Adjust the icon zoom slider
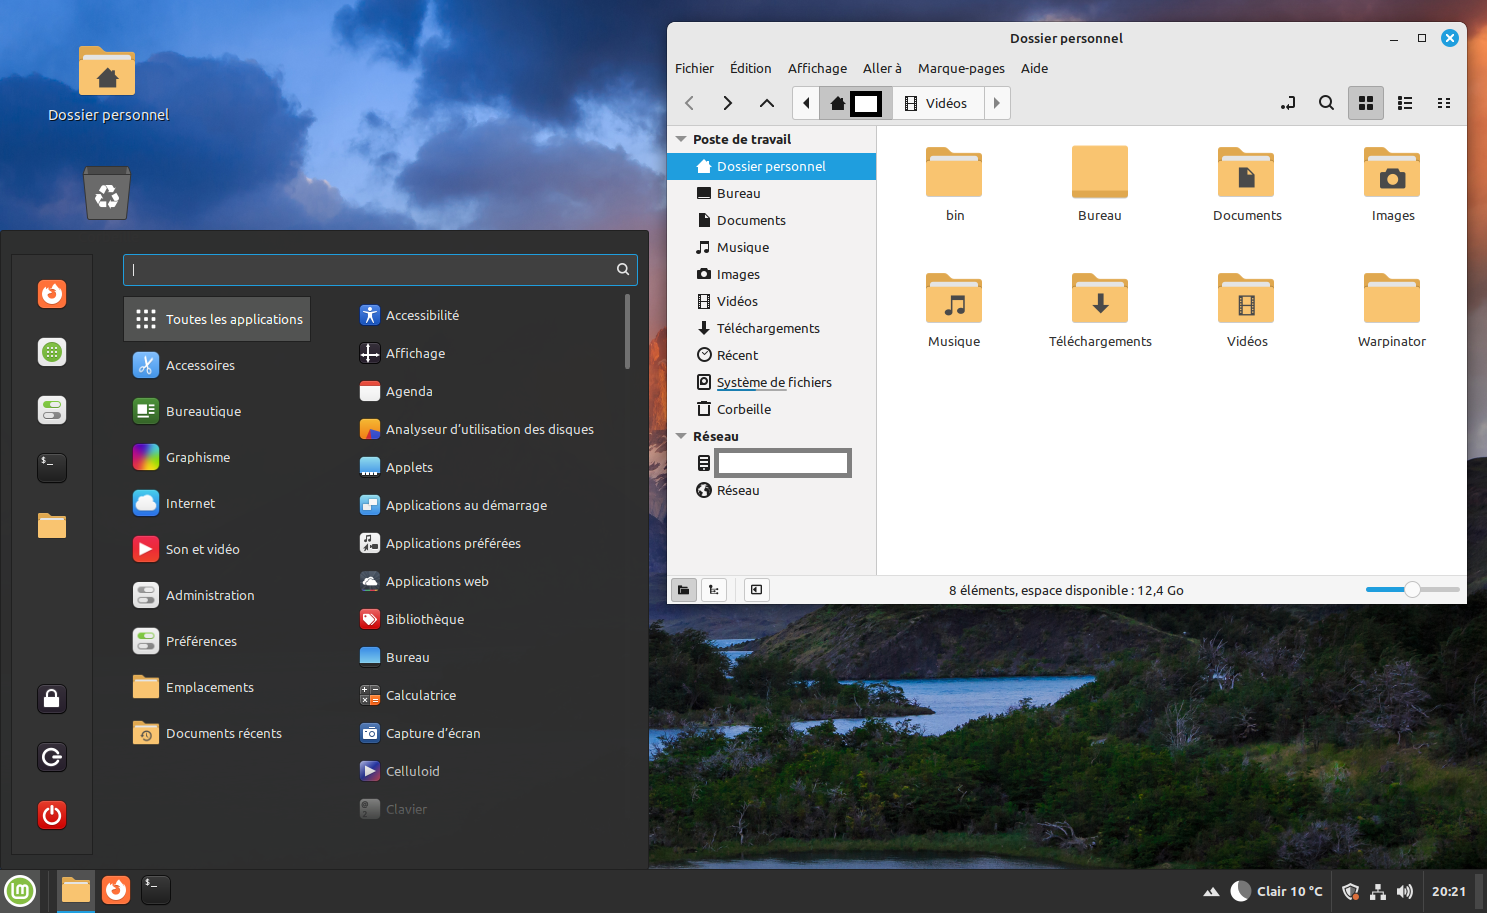This screenshot has height=913, width=1487. (1411, 590)
